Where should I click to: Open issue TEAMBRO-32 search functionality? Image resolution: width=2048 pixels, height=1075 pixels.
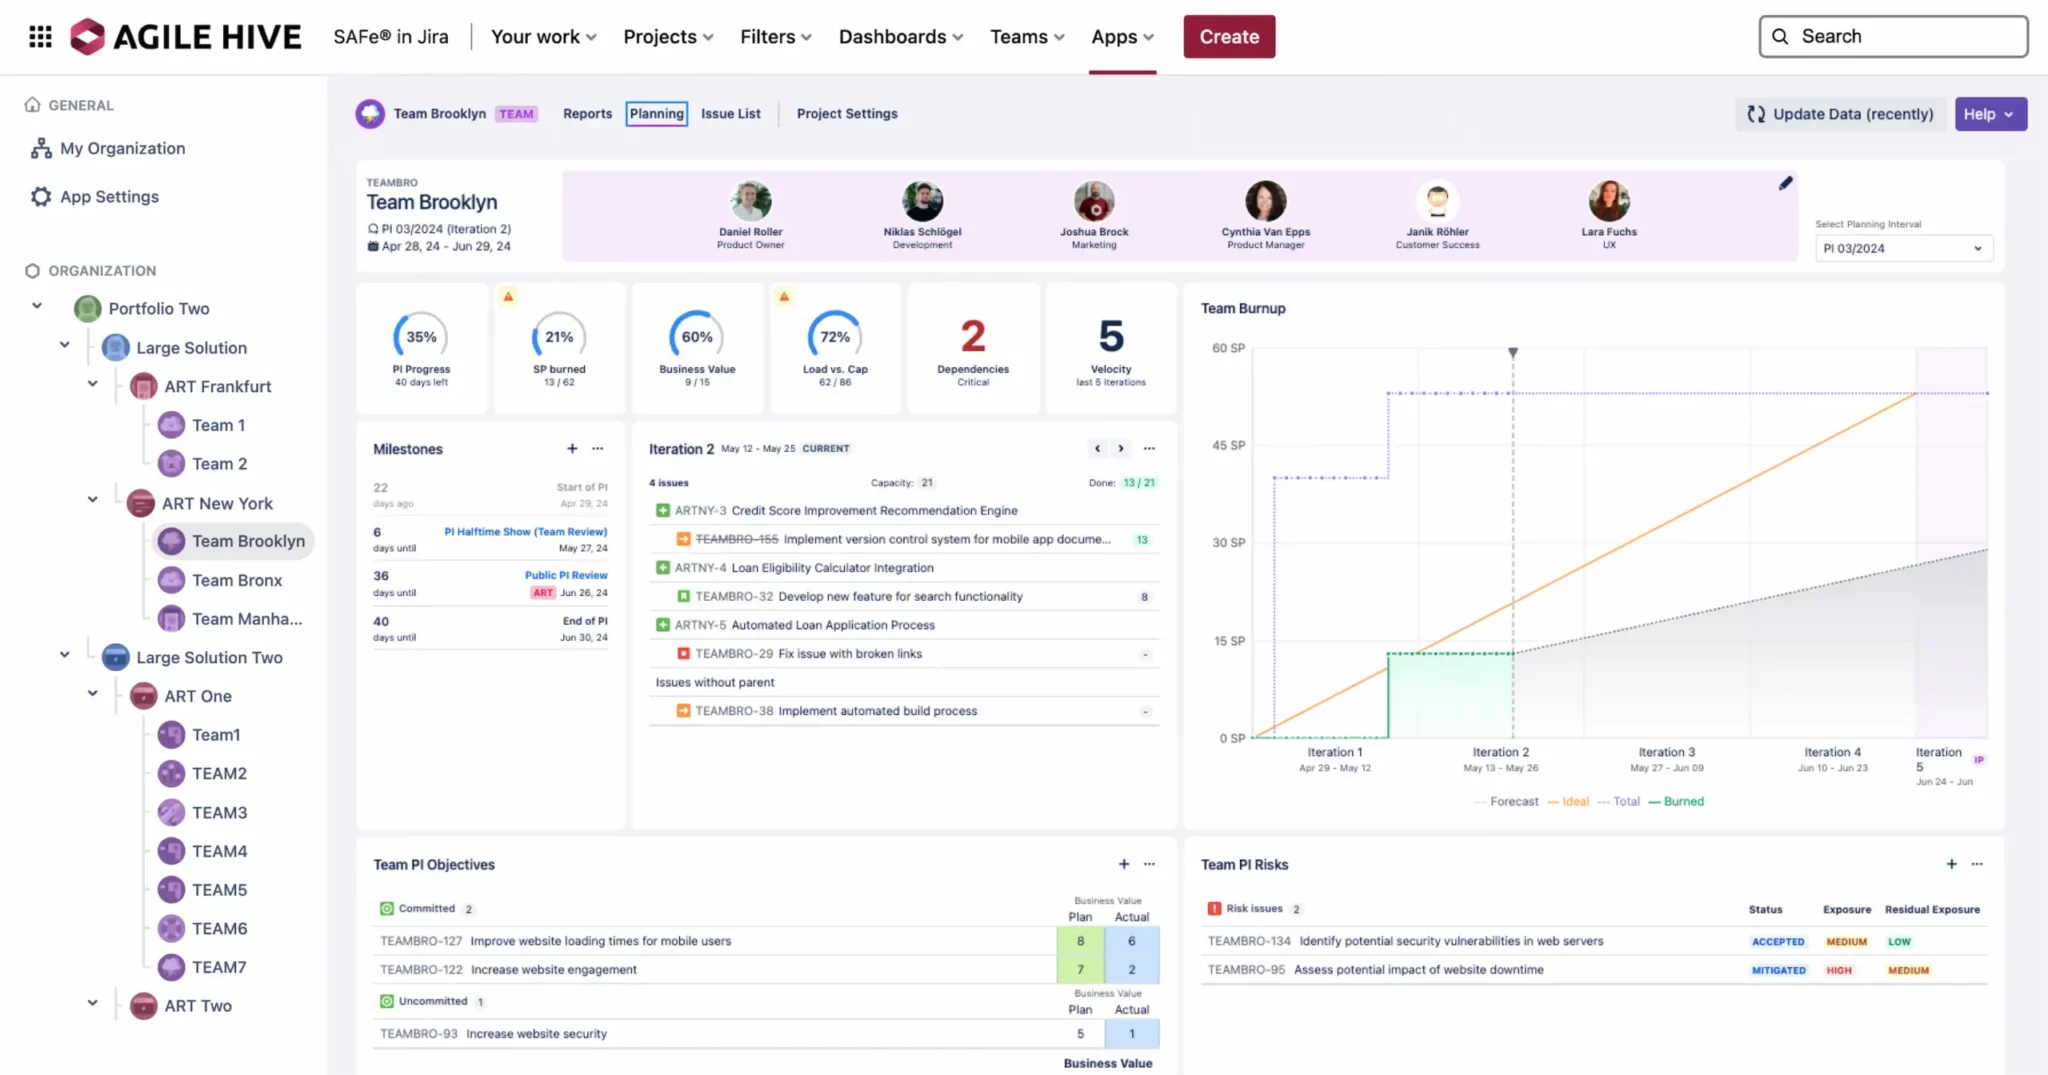coord(904,597)
